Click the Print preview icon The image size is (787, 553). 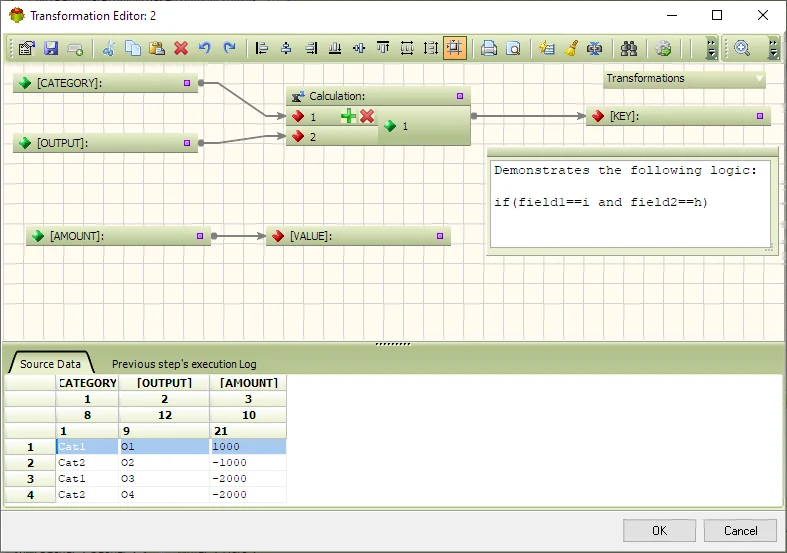[513, 48]
